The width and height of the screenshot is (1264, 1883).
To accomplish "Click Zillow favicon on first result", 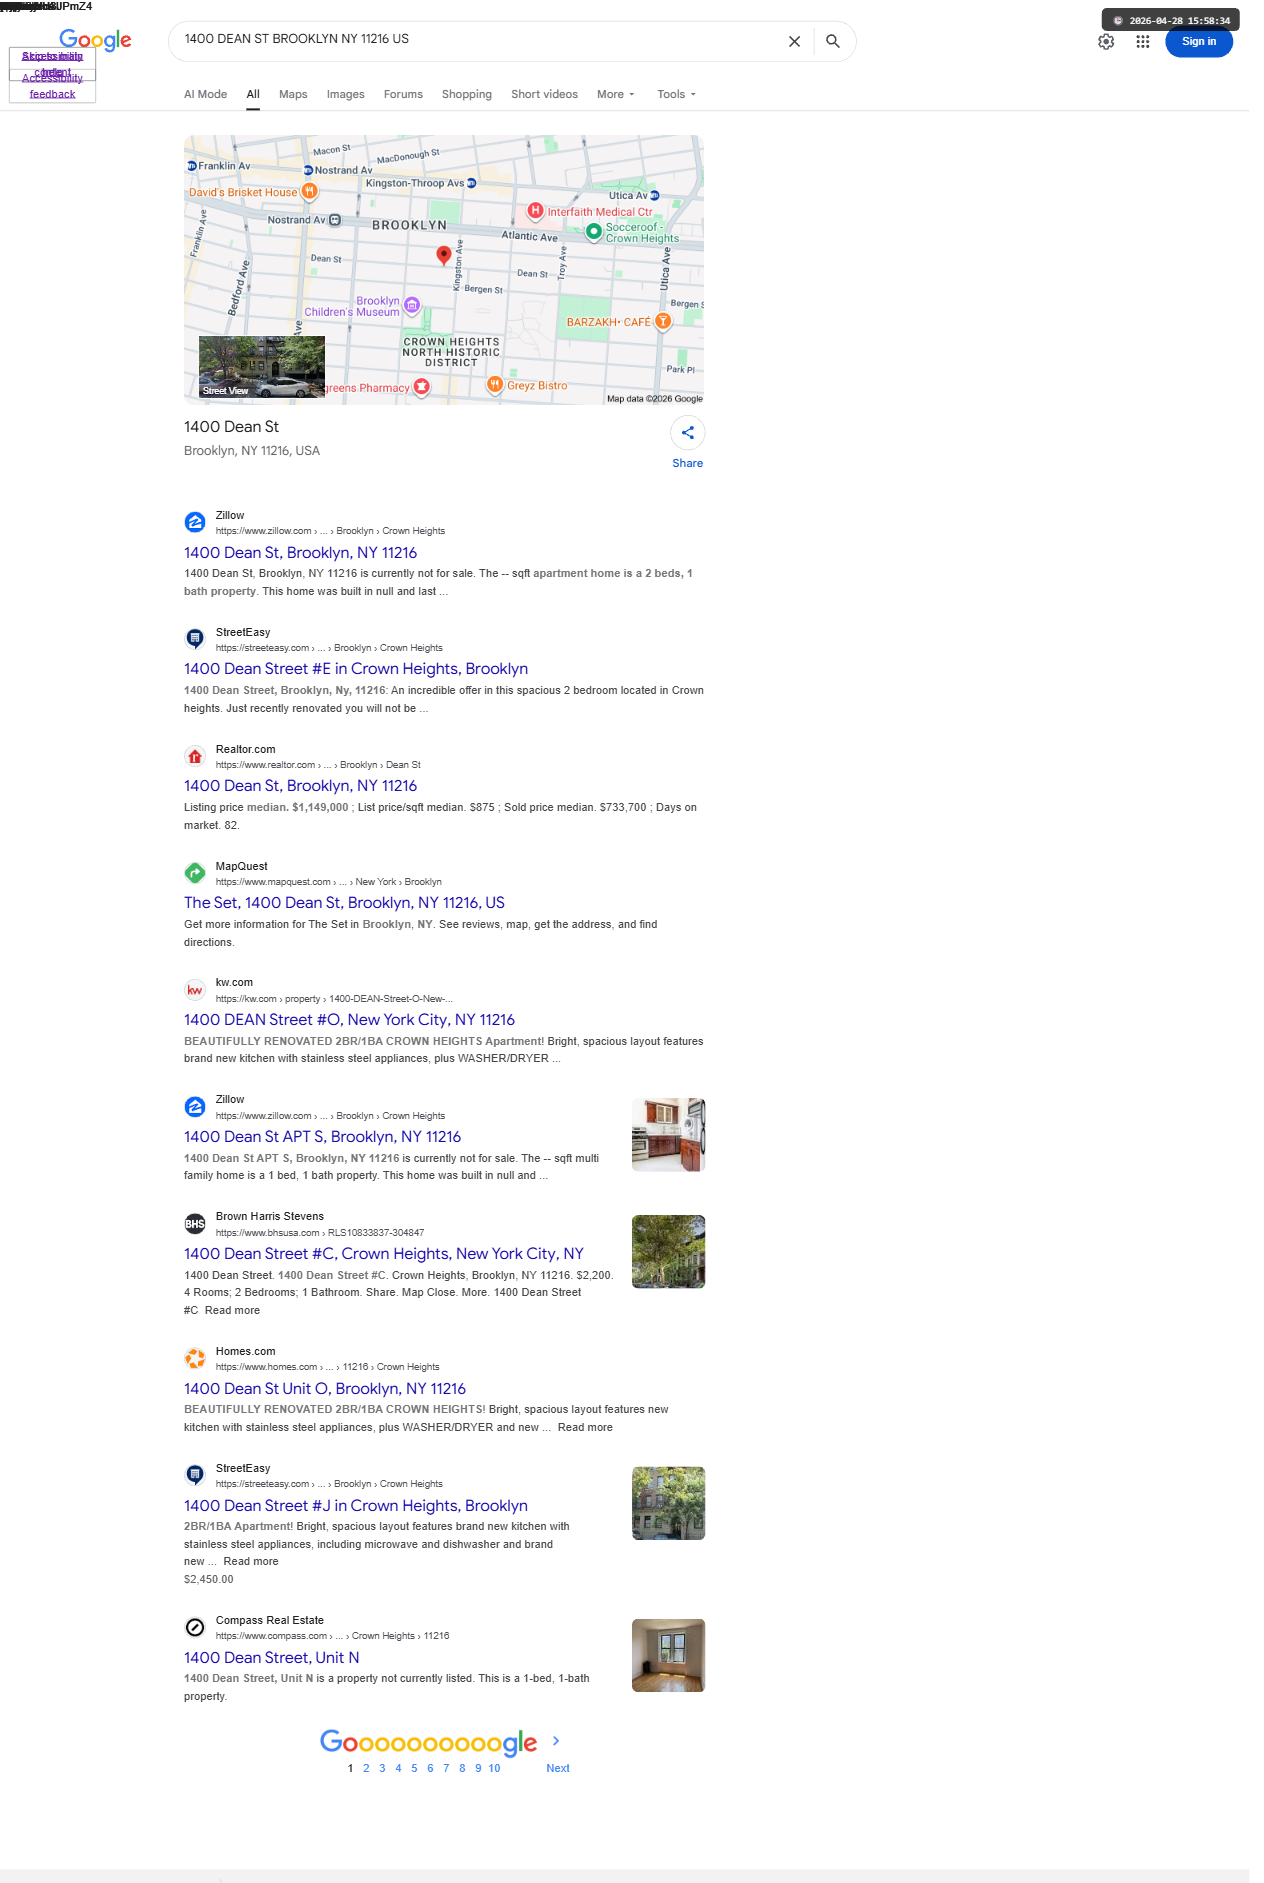I will (x=195, y=522).
